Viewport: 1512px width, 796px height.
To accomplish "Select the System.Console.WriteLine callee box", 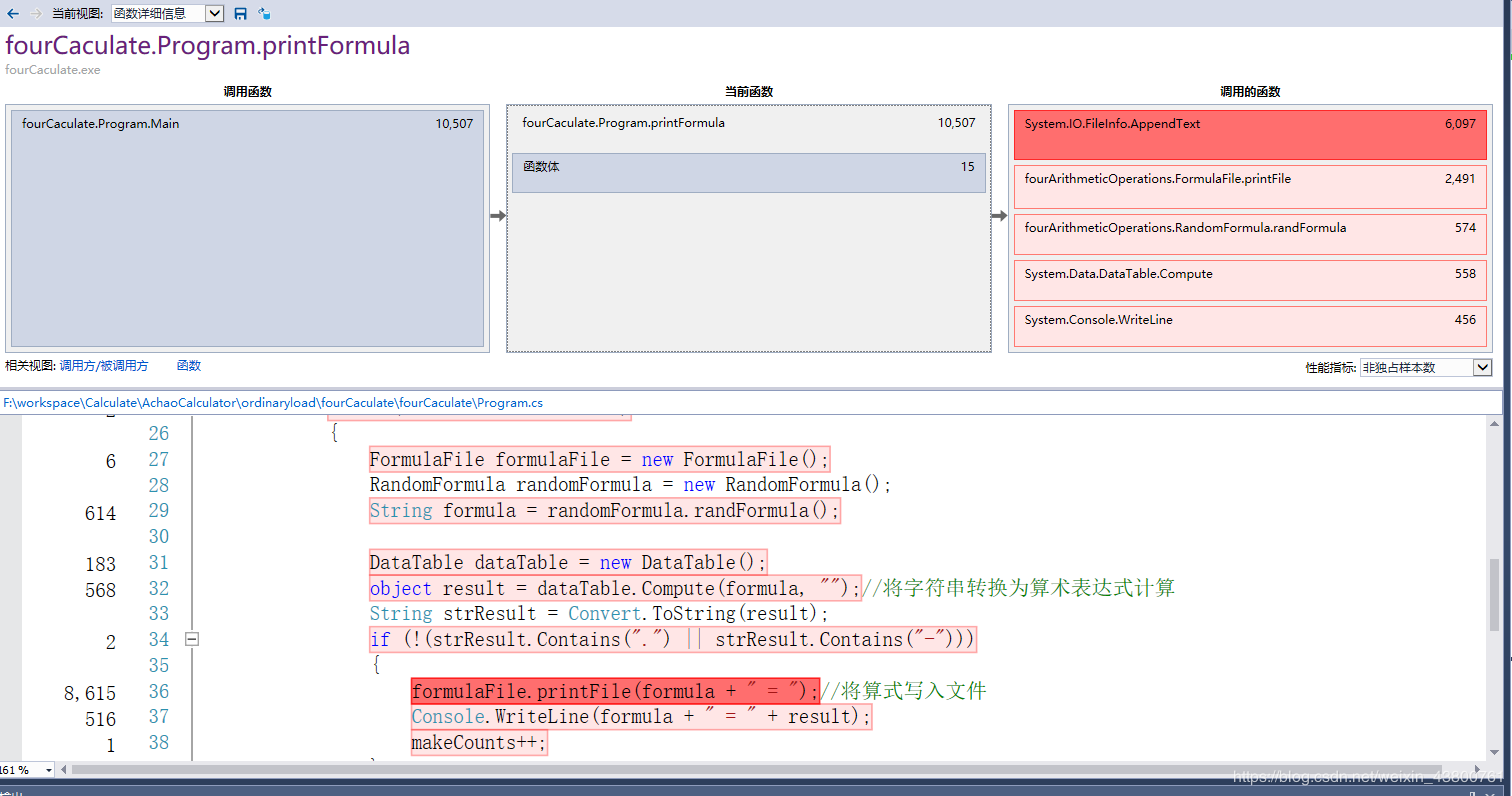I will [1250, 326].
